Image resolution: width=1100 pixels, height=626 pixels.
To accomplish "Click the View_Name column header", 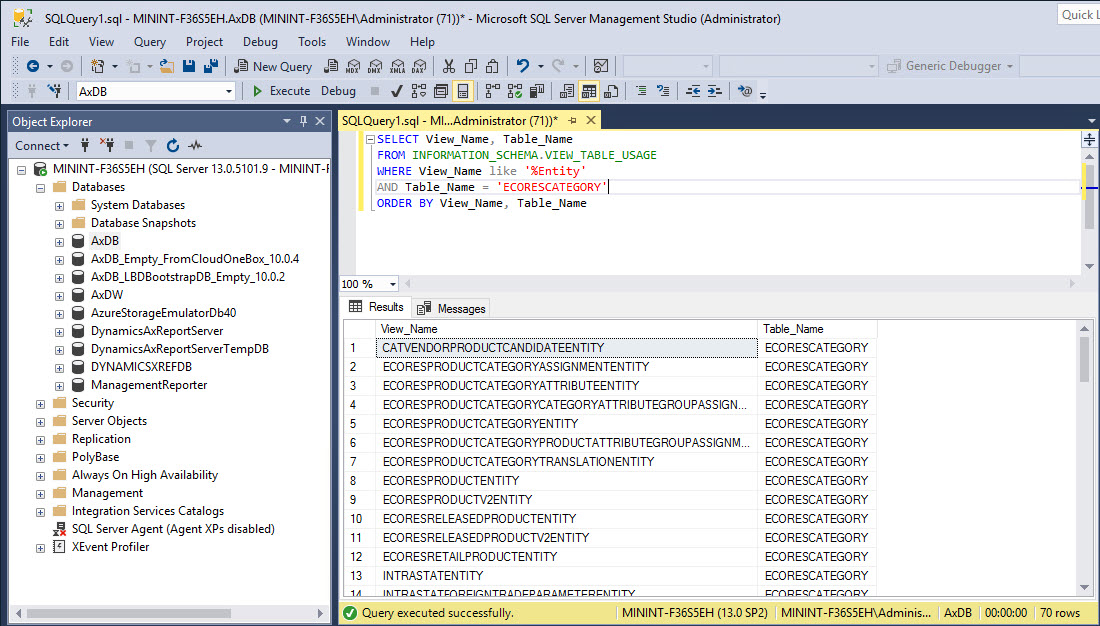I will coord(567,329).
